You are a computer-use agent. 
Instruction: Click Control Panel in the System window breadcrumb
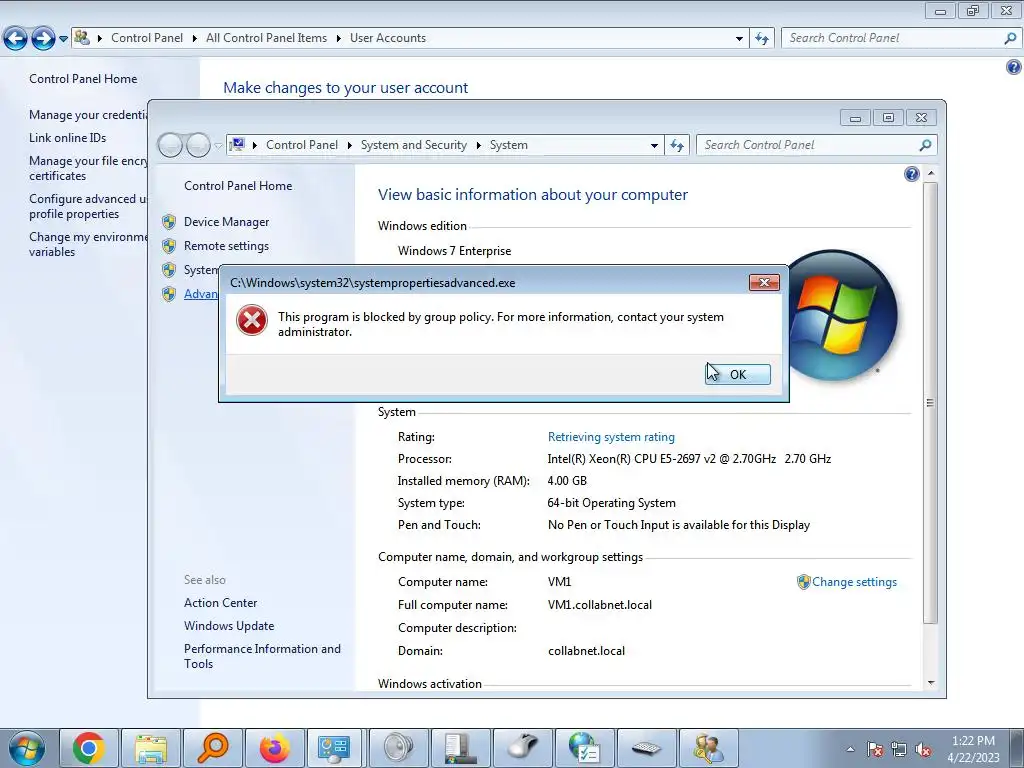[x=302, y=145]
